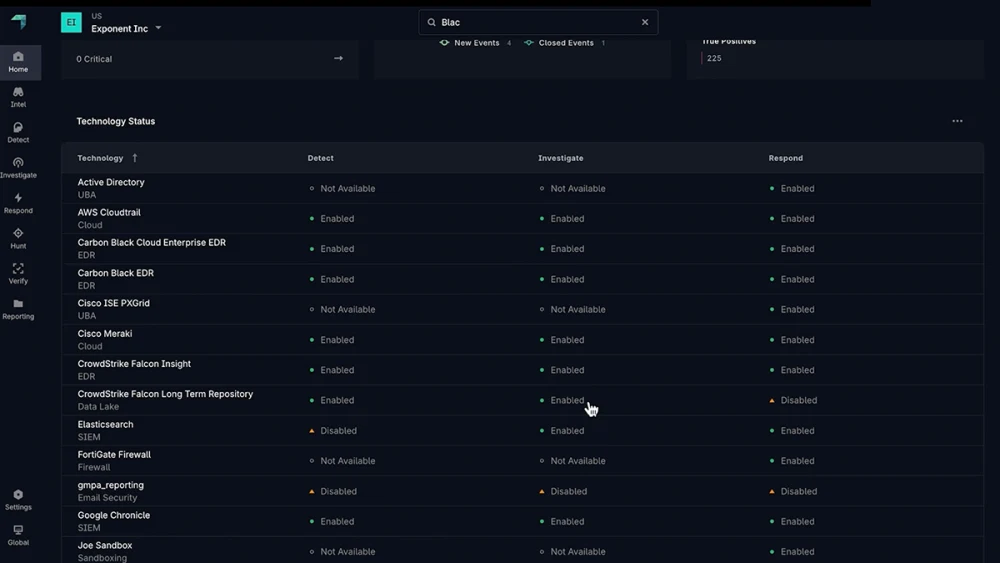Click the EI organization avatar
The image size is (1000, 563).
[x=71, y=22]
